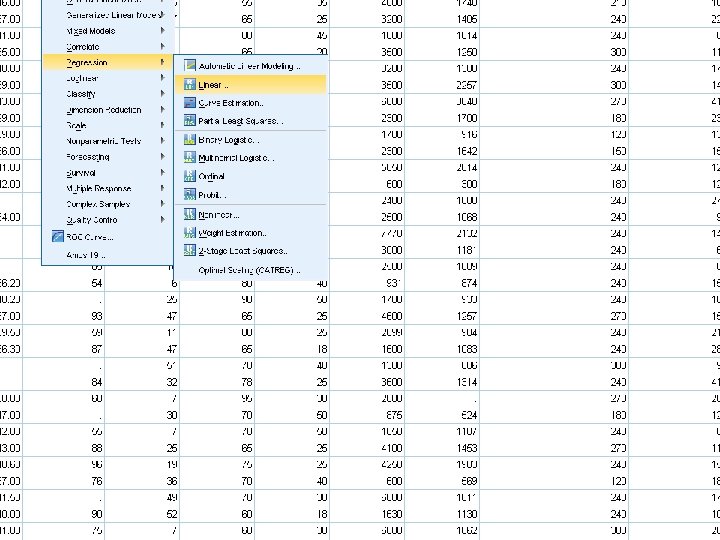Expand the Mixed Models submenu arrow

pos(162,31)
